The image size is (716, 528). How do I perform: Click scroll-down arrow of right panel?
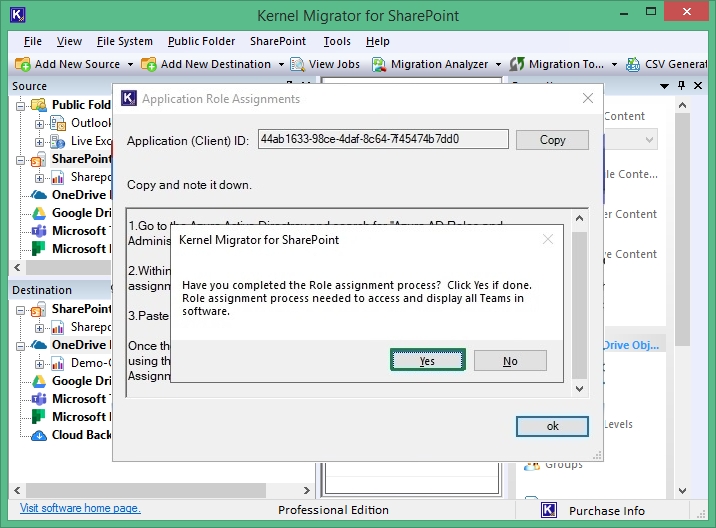pos(682,491)
